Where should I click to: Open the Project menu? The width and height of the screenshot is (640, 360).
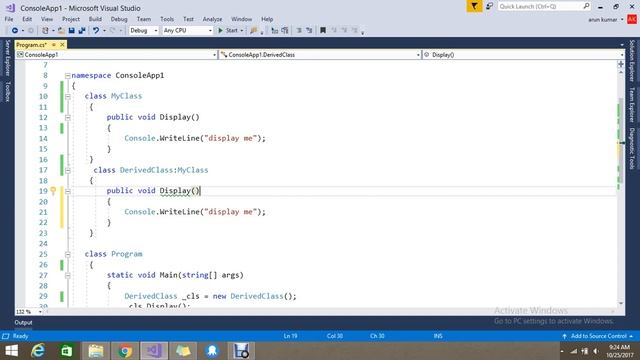[x=71, y=19]
